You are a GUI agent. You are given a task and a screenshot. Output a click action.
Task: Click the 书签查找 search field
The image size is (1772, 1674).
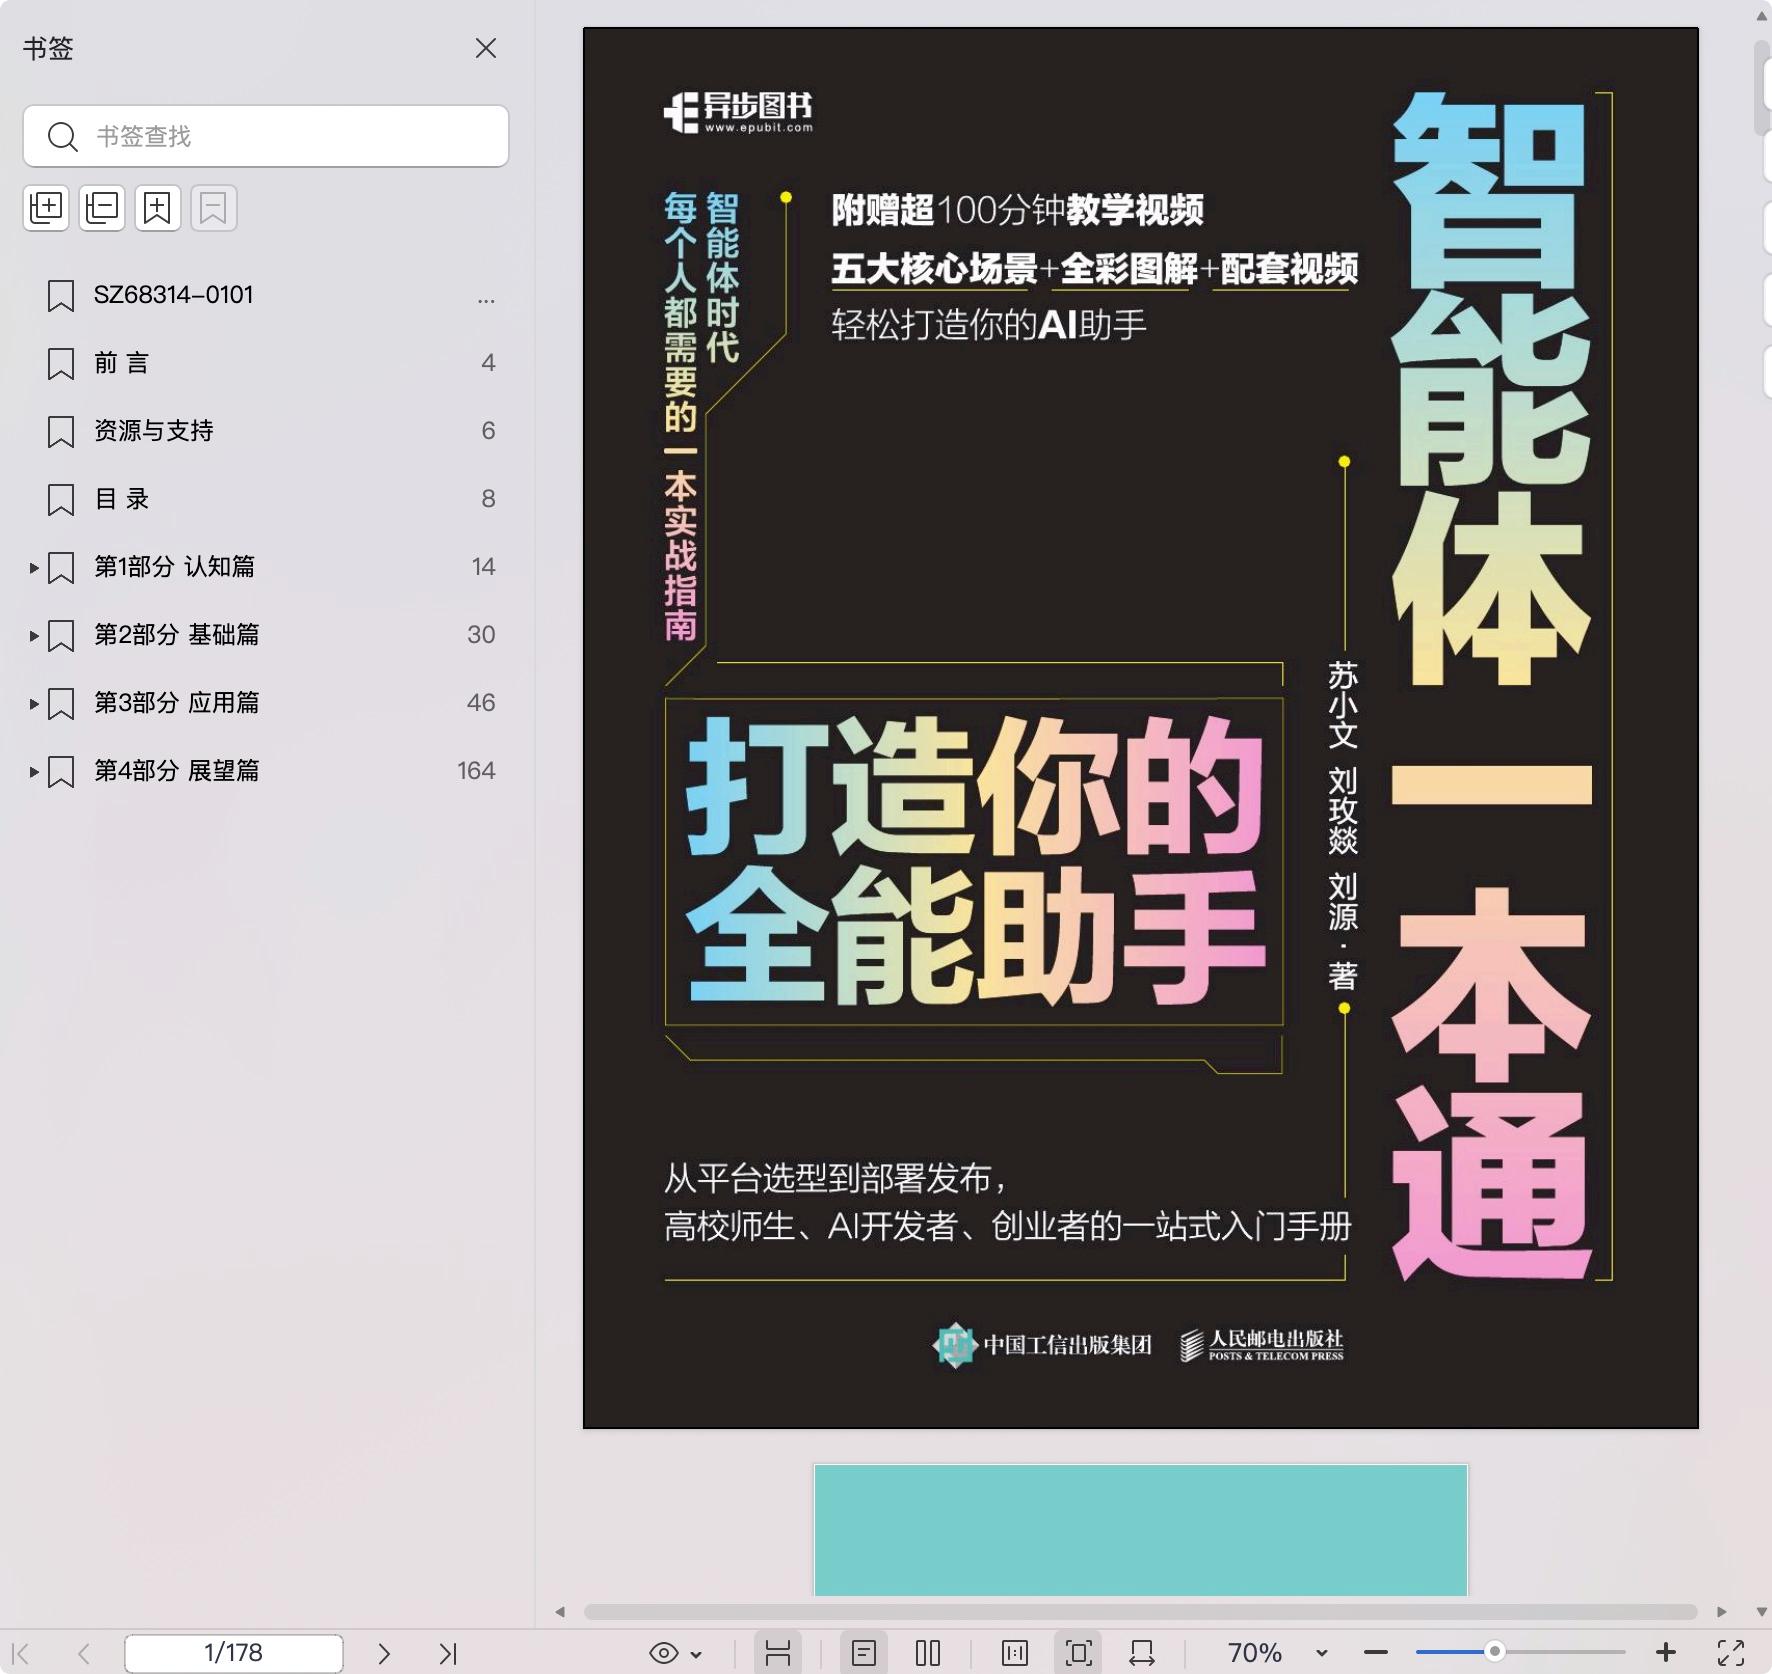(x=280, y=136)
